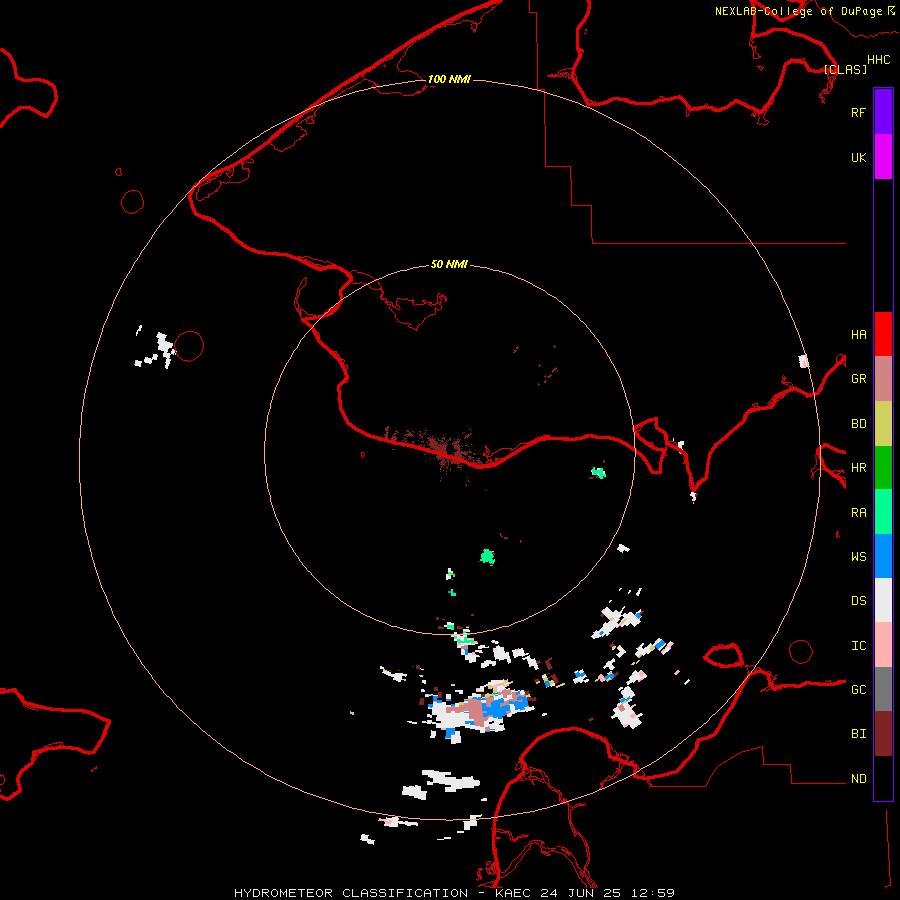
Task: Click the DS white legend swatch
Action: point(883,600)
